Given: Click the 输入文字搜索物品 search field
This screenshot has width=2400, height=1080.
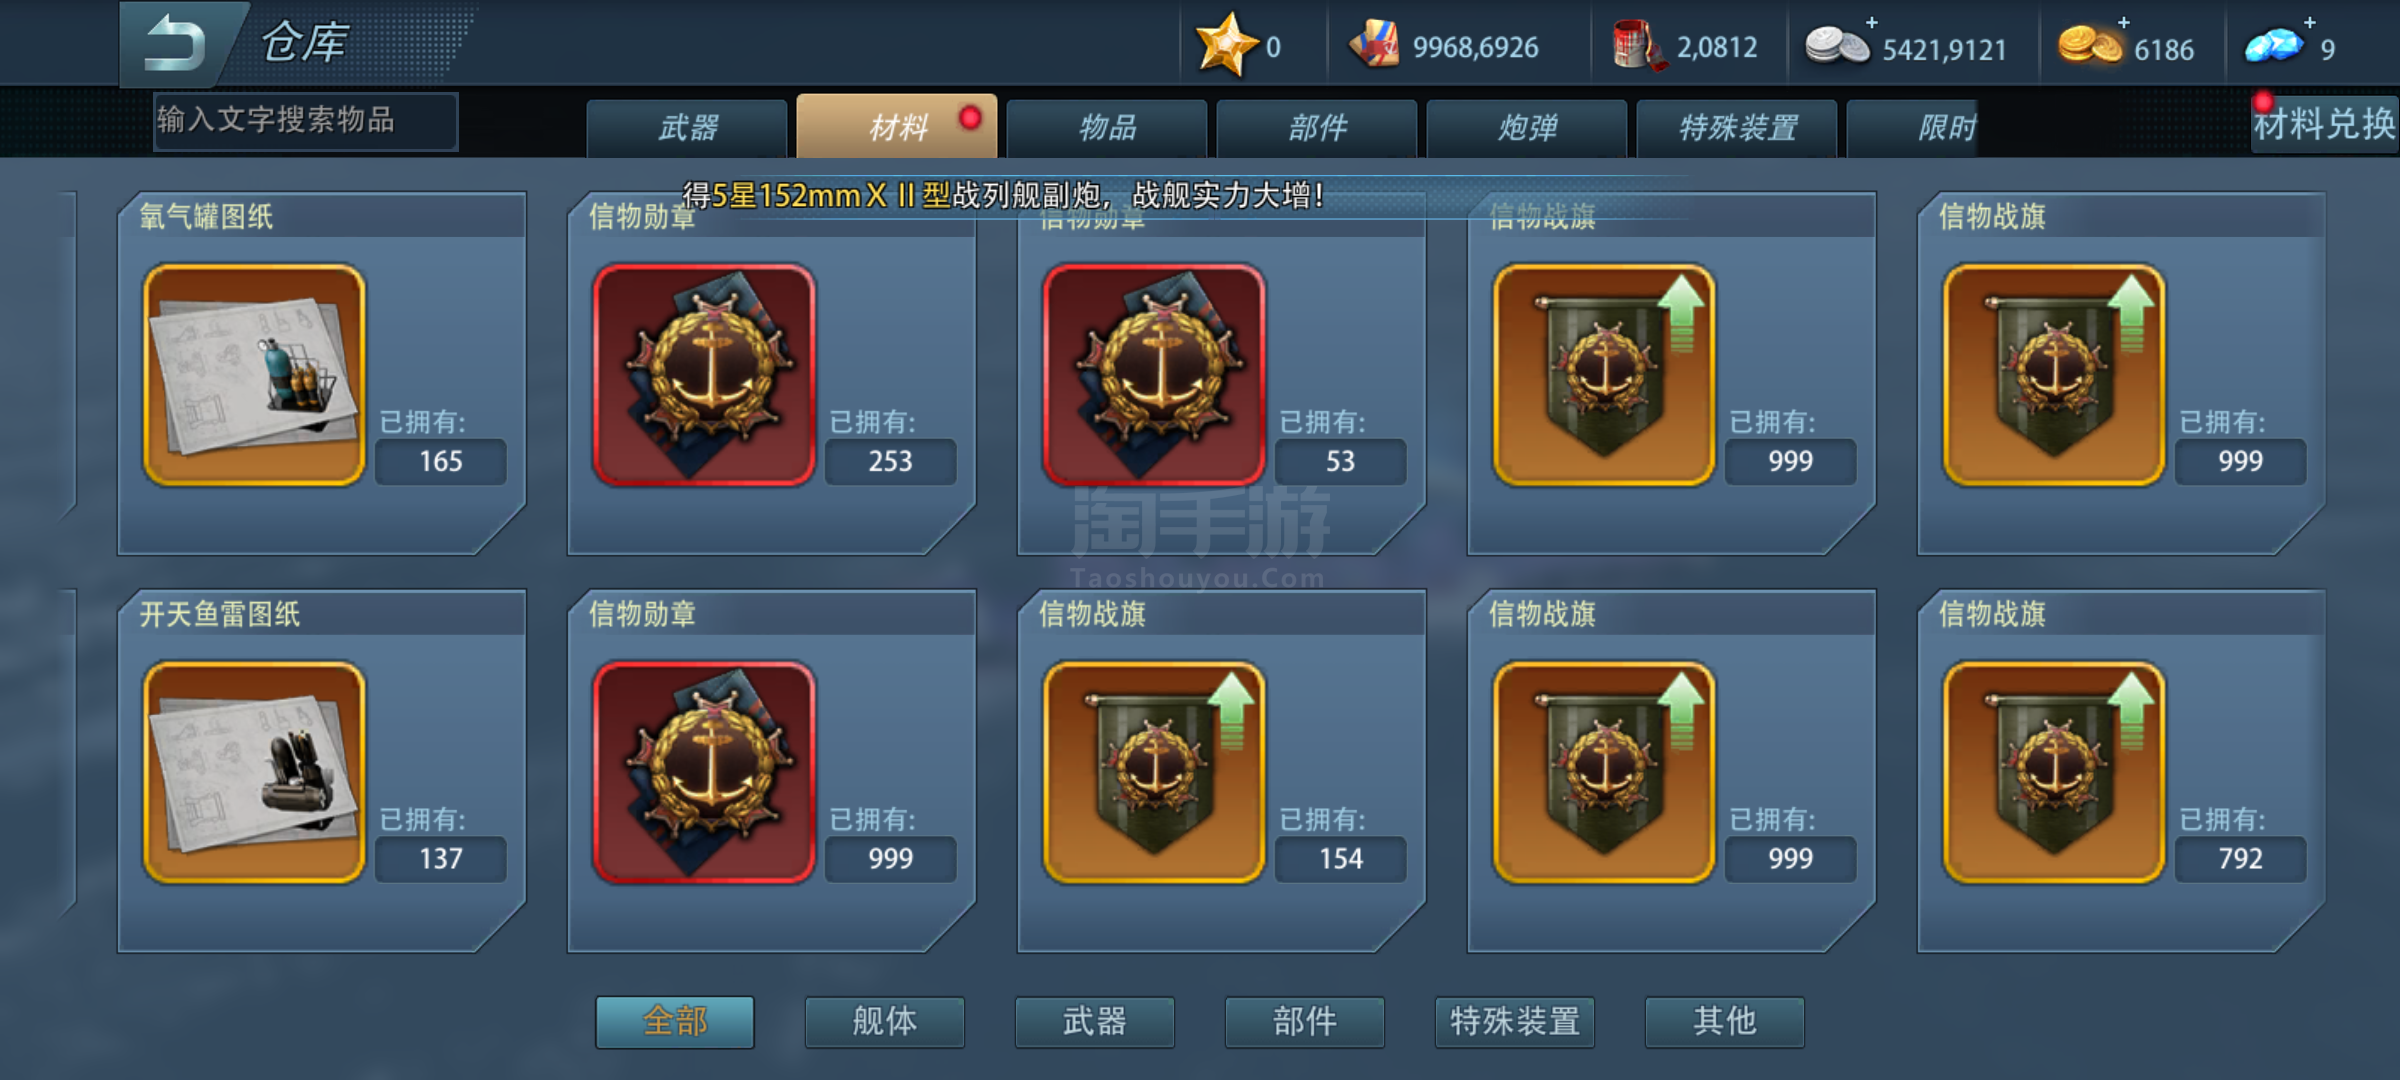Looking at the screenshot, I should [306, 121].
